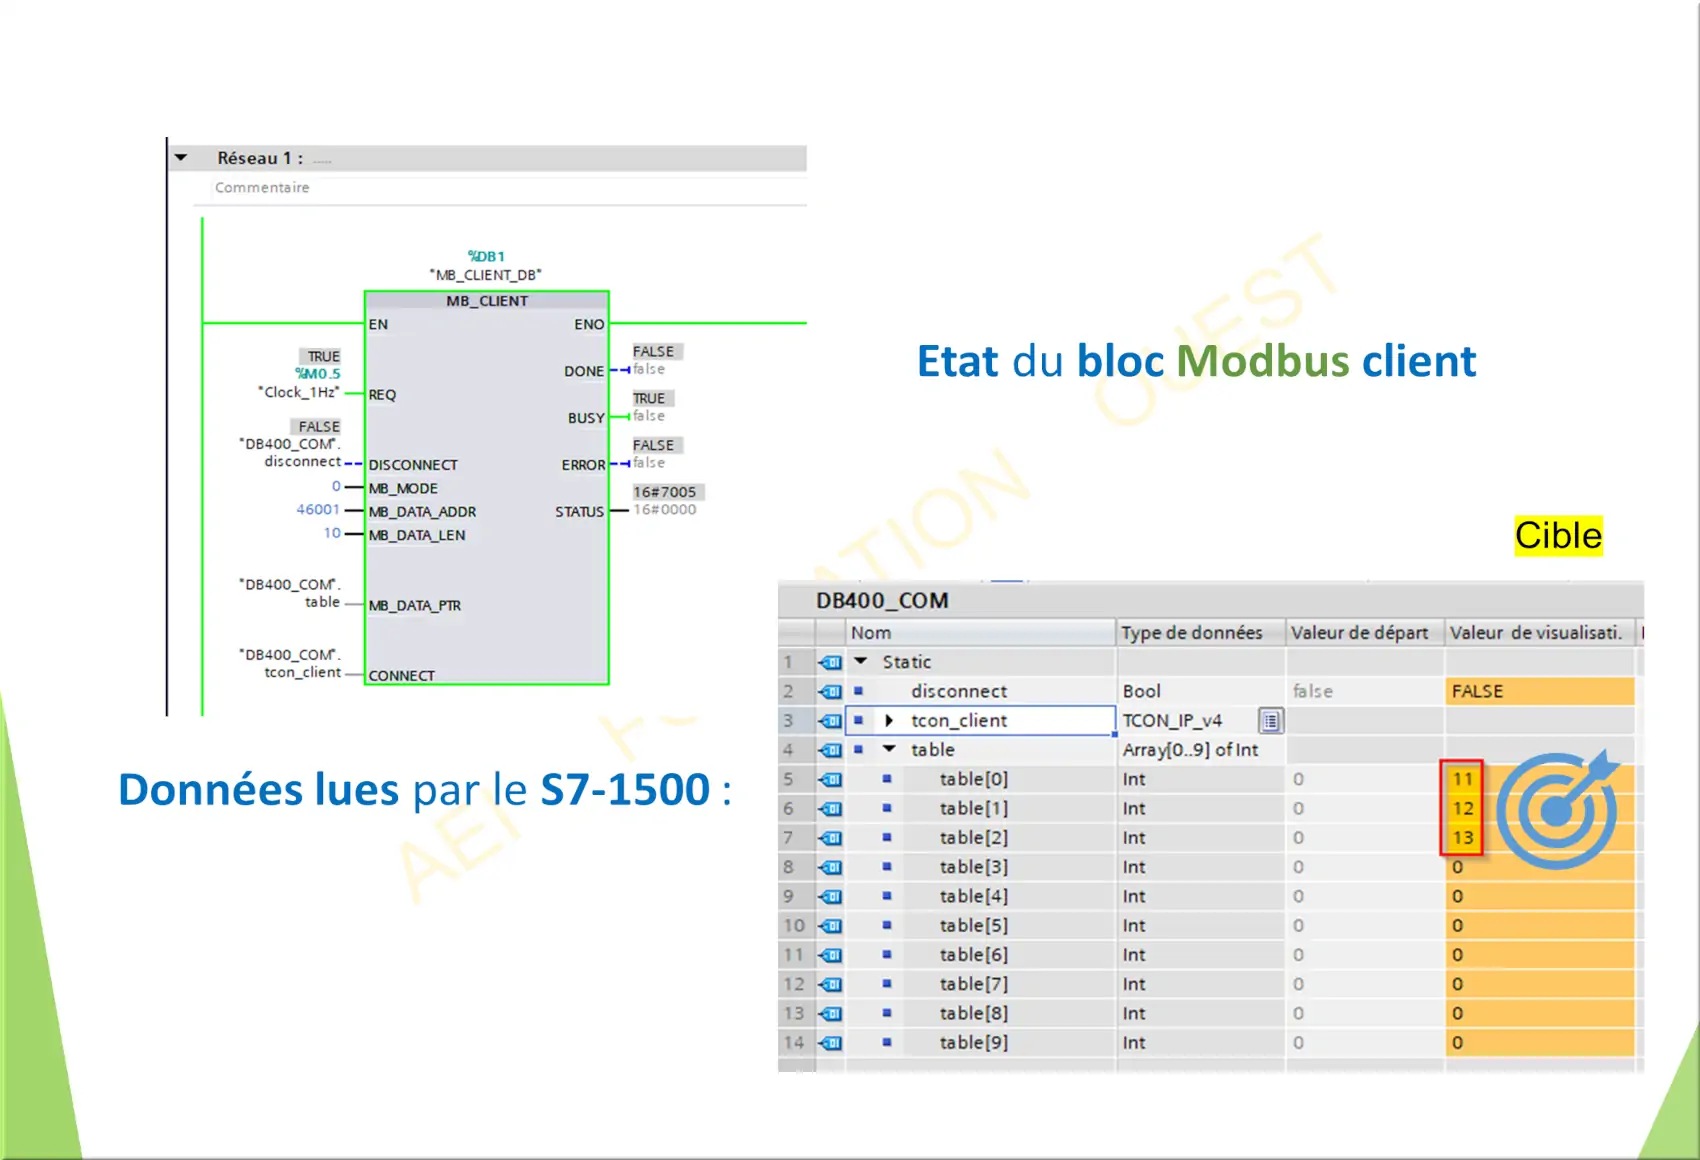Select the Valeur de visualisati. column header
Image resolution: width=1700 pixels, height=1160 pixels.
point(1540,633)
